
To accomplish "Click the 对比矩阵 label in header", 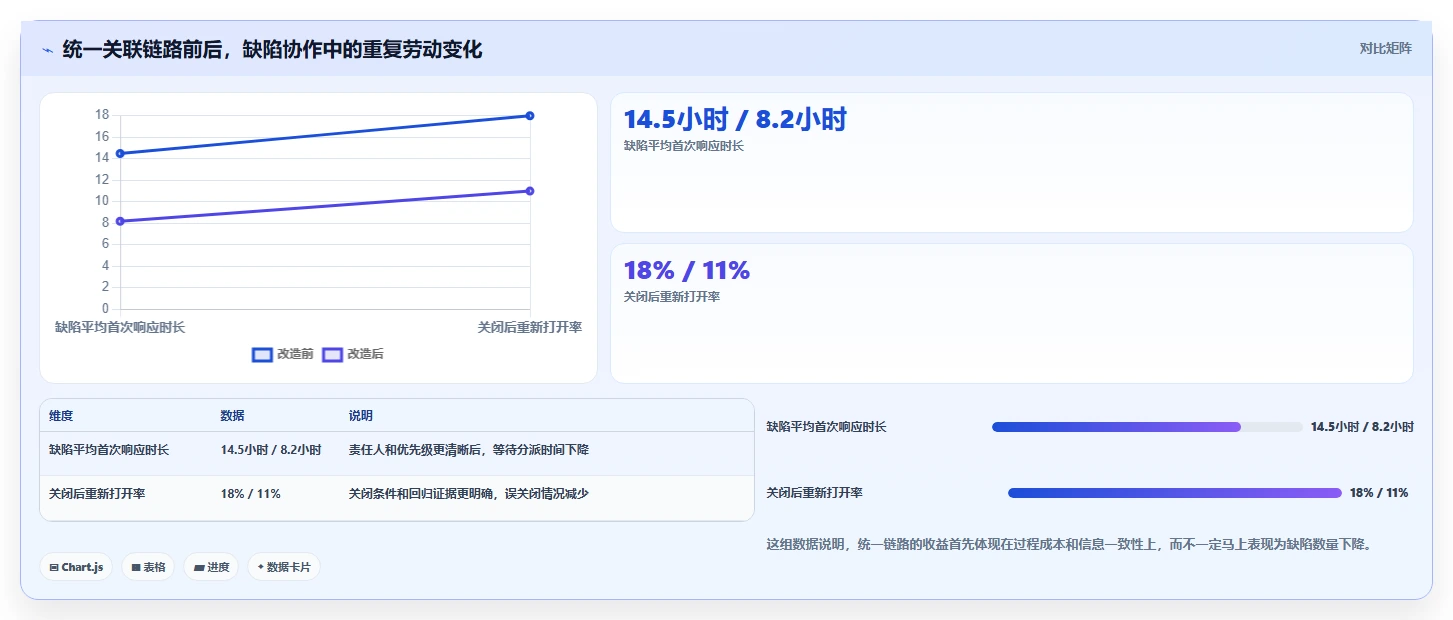I will 1385,49.
